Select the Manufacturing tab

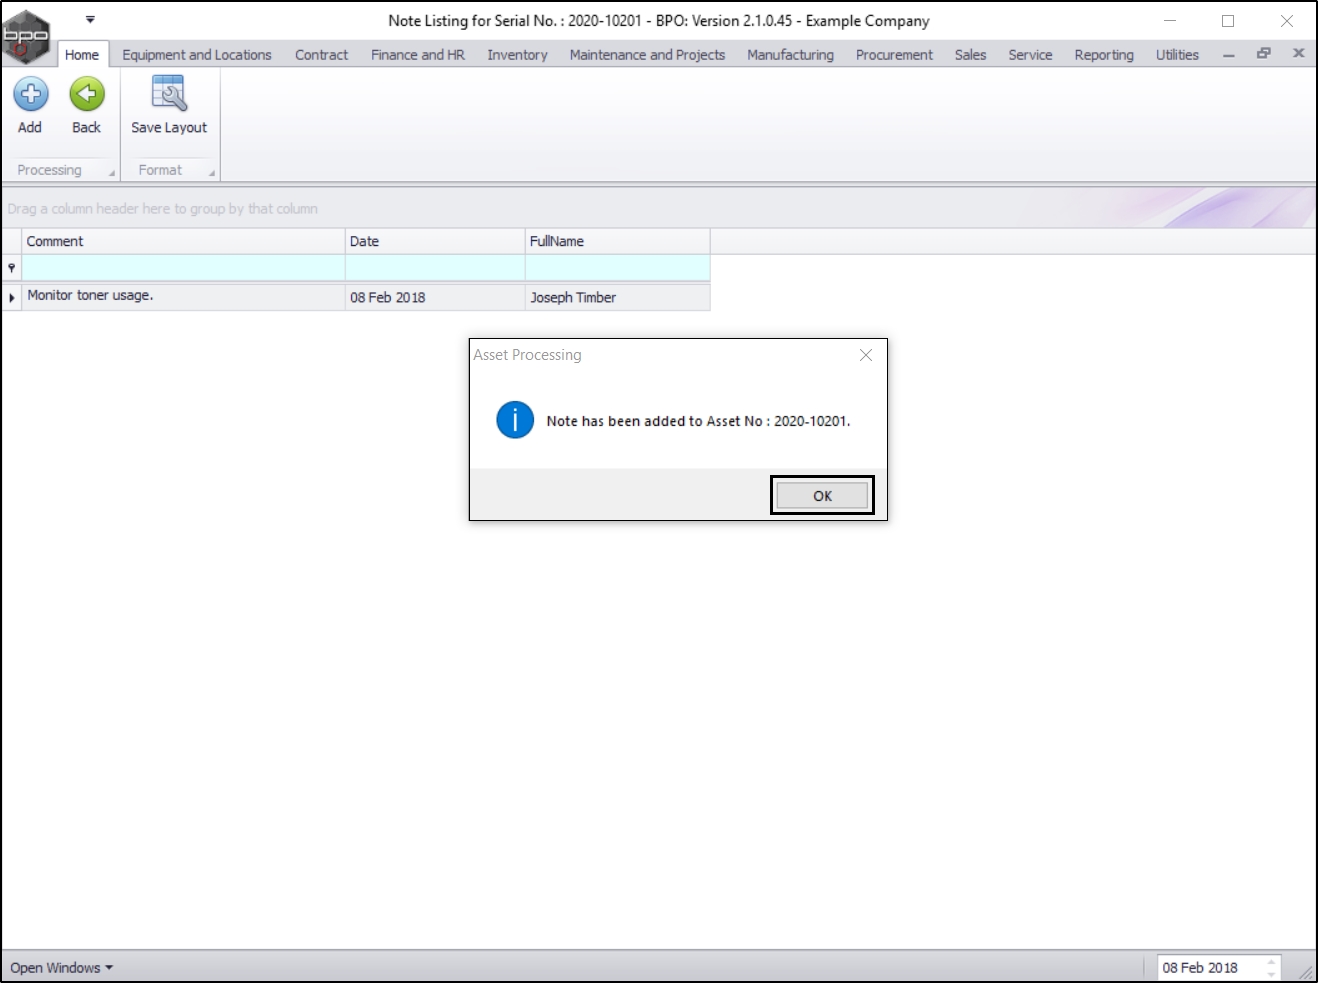(x=790, y=55)
